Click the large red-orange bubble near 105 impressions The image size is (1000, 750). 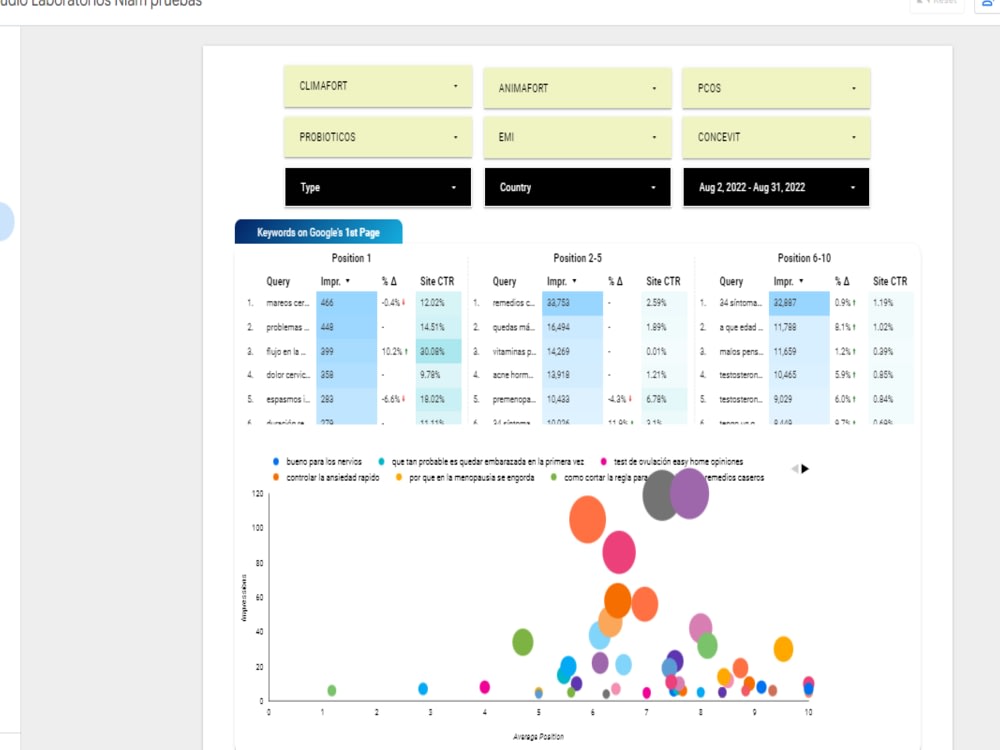[587, 520]
